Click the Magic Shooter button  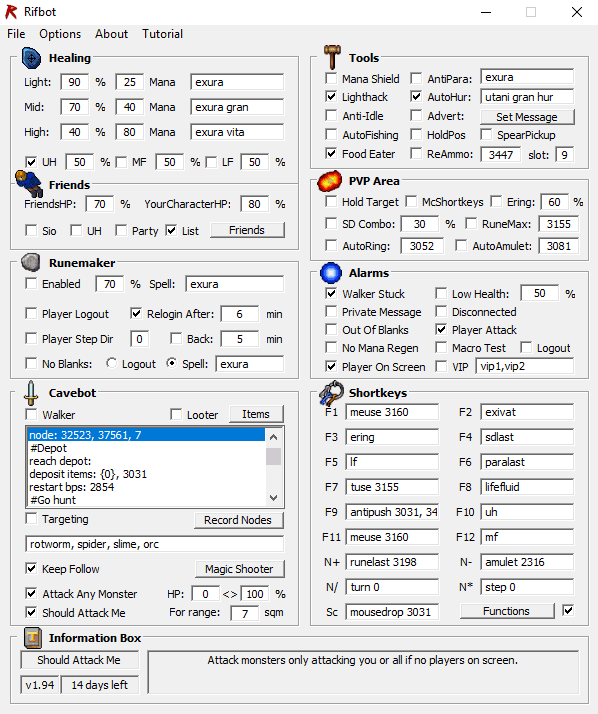point(239,569)
